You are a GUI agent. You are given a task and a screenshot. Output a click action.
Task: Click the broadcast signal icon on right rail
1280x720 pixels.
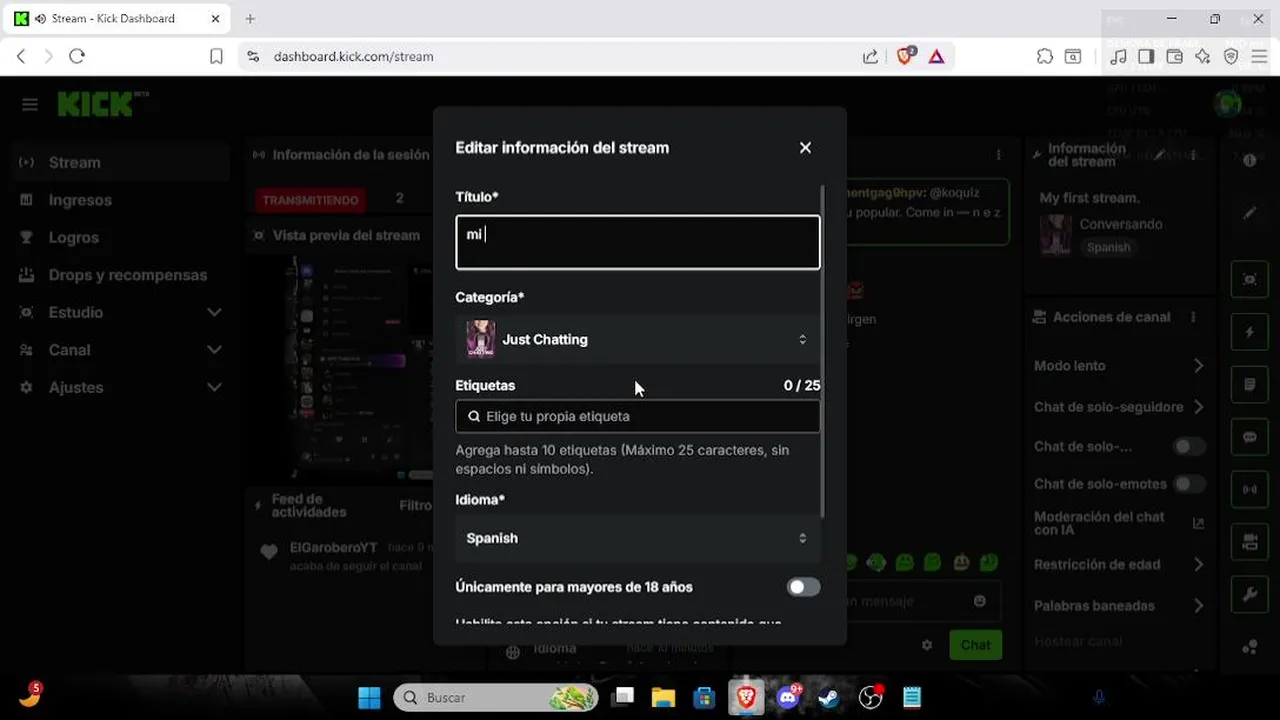(x=1250, y=489)
